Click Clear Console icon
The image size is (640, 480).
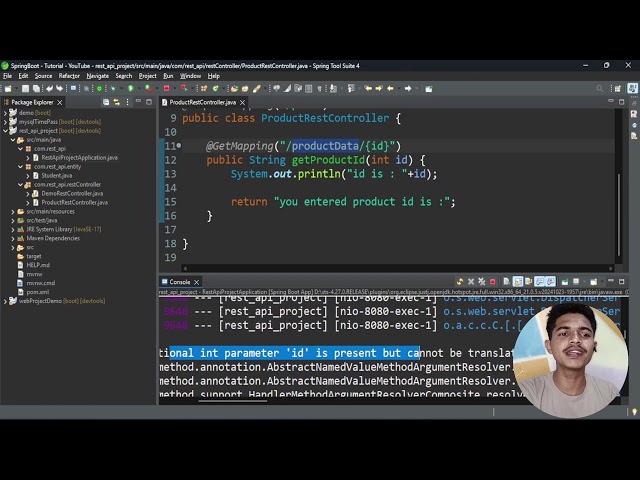[x=507, y=282]
